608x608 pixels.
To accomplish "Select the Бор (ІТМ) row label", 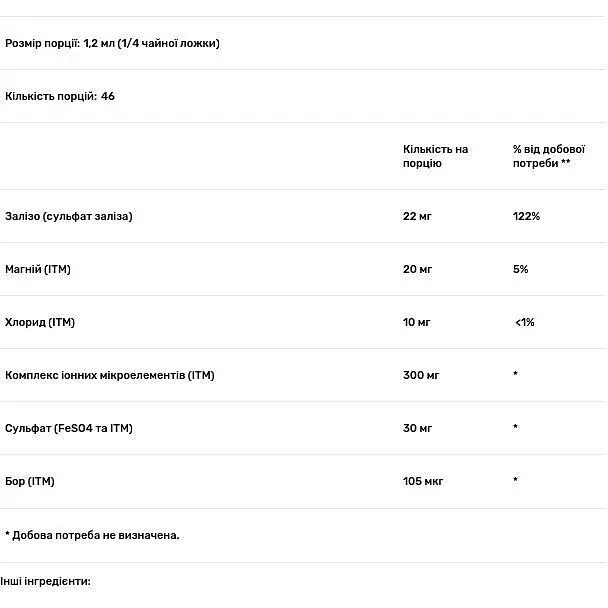I will point(29,481).
